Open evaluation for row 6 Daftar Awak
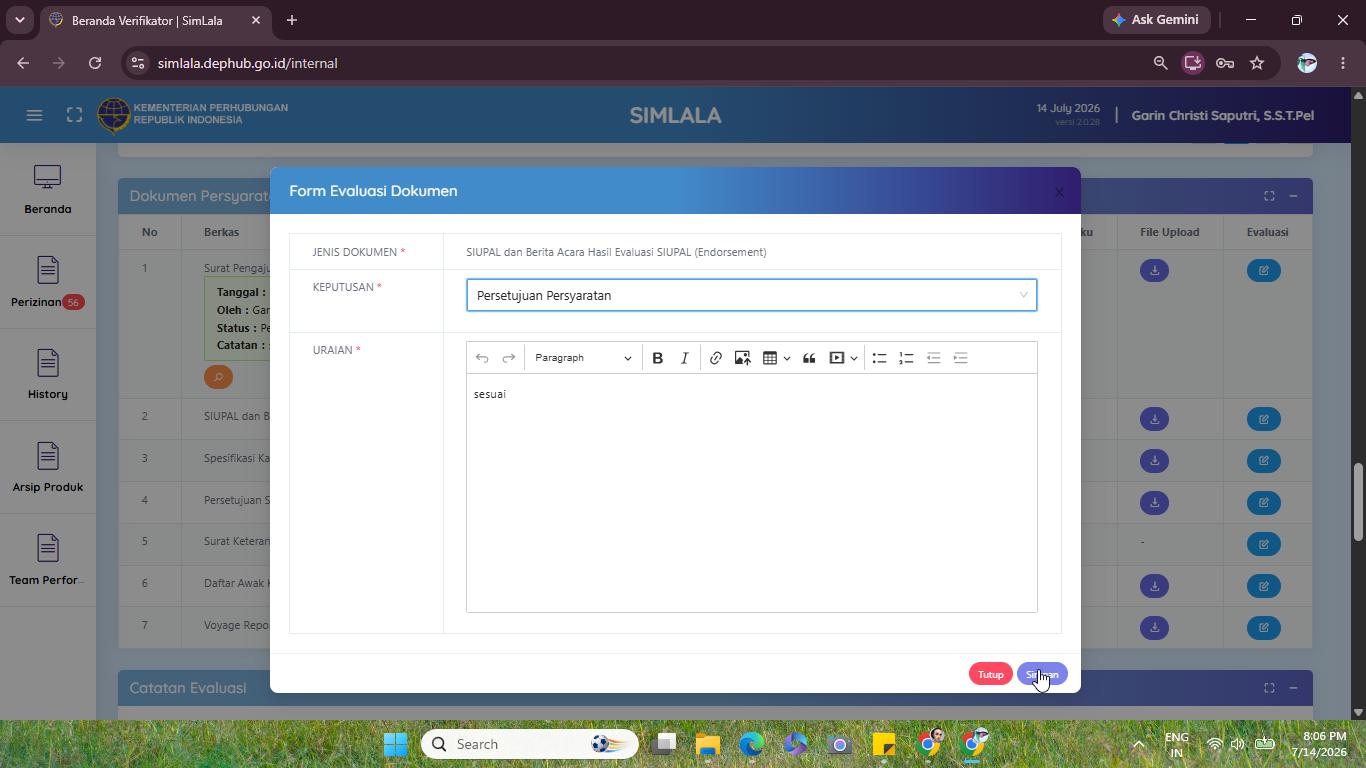The width and height of the screenshot is (1366, 768). point(1263,586)
